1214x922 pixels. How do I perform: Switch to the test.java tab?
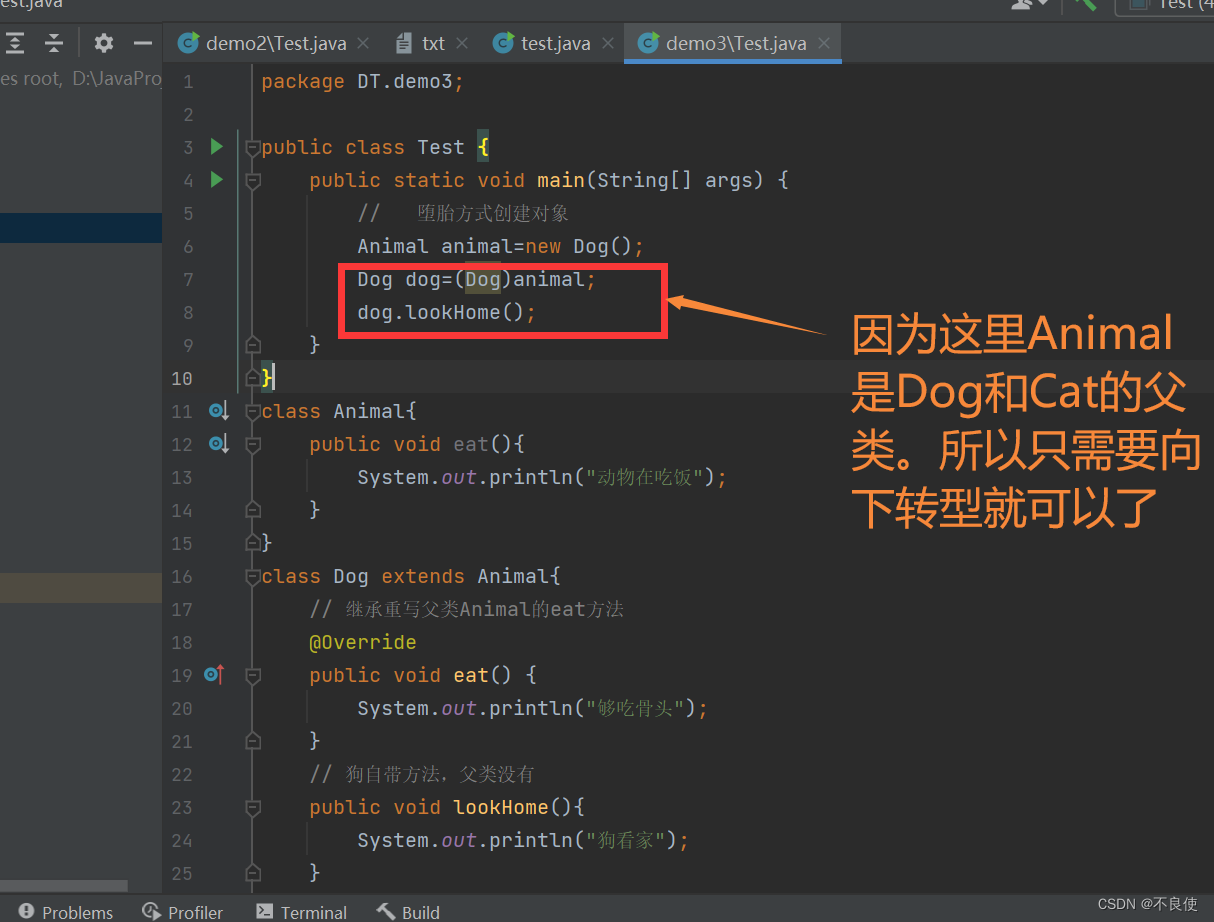tap(555, 44)
